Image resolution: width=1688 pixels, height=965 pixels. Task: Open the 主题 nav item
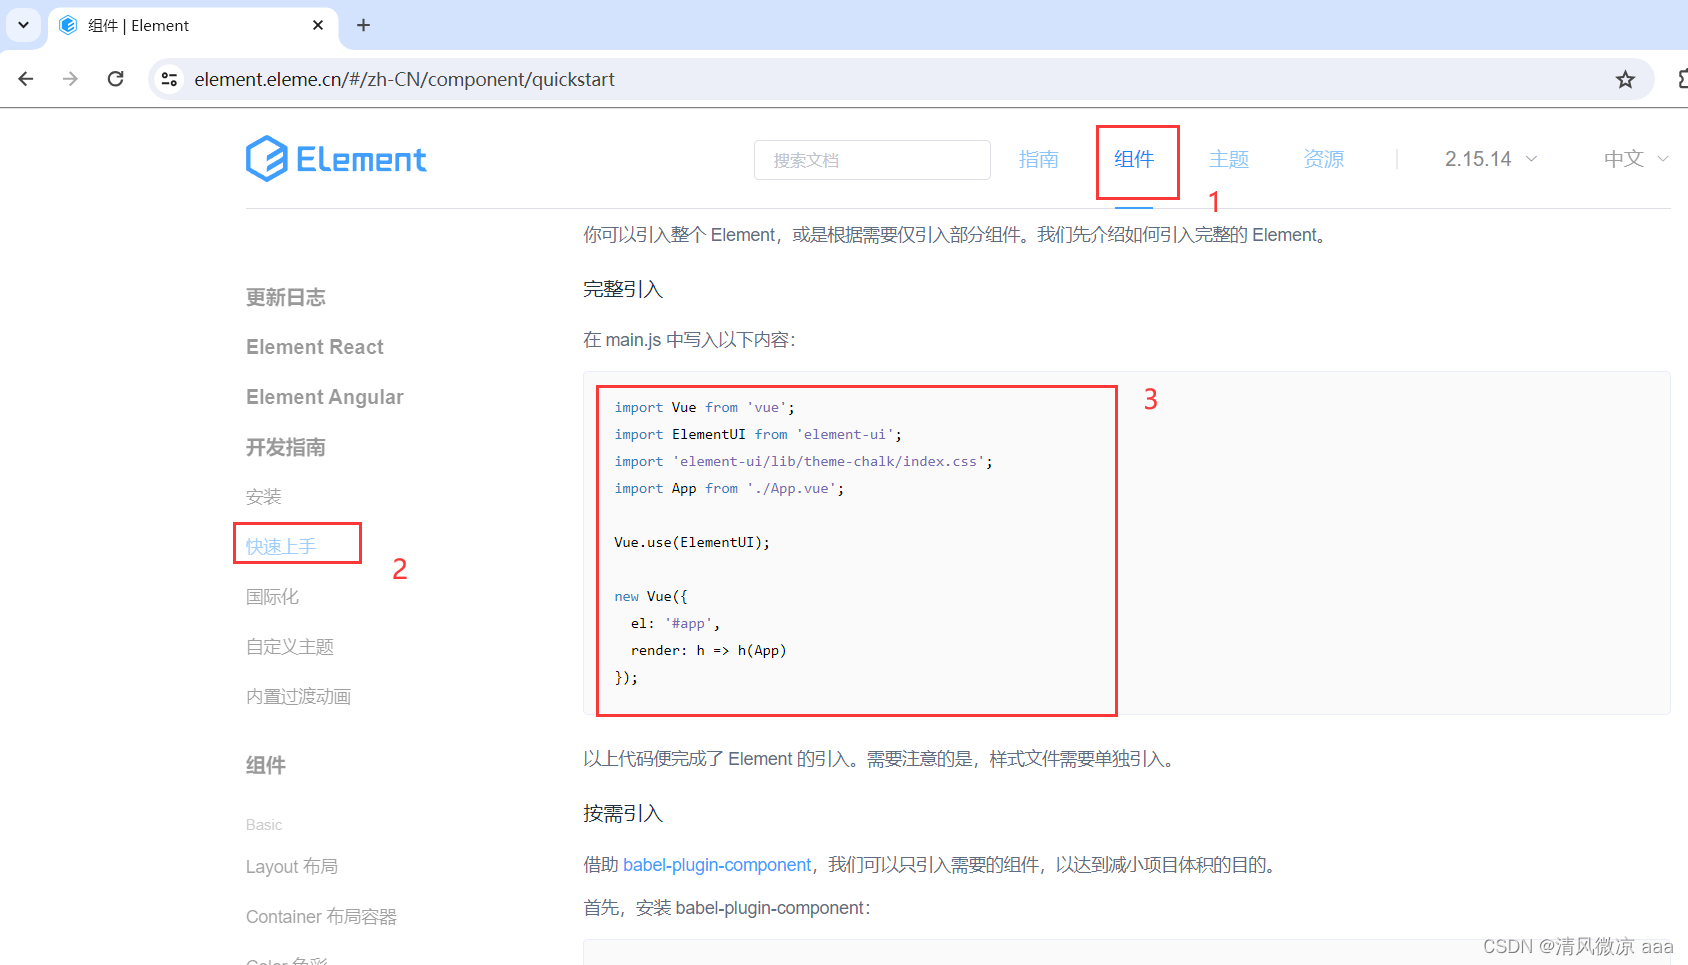1229,159
